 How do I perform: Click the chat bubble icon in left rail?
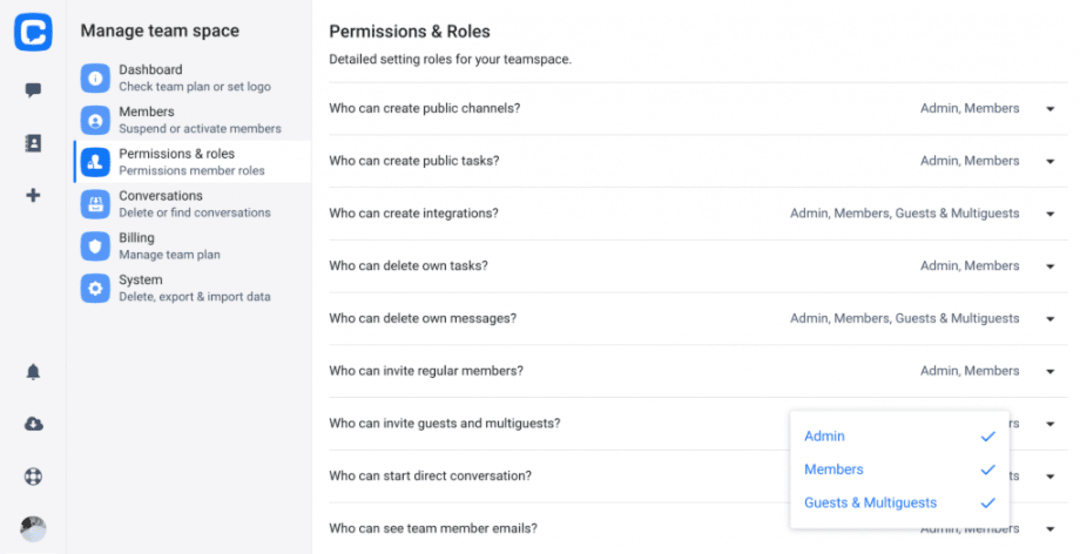pos(33,91)
